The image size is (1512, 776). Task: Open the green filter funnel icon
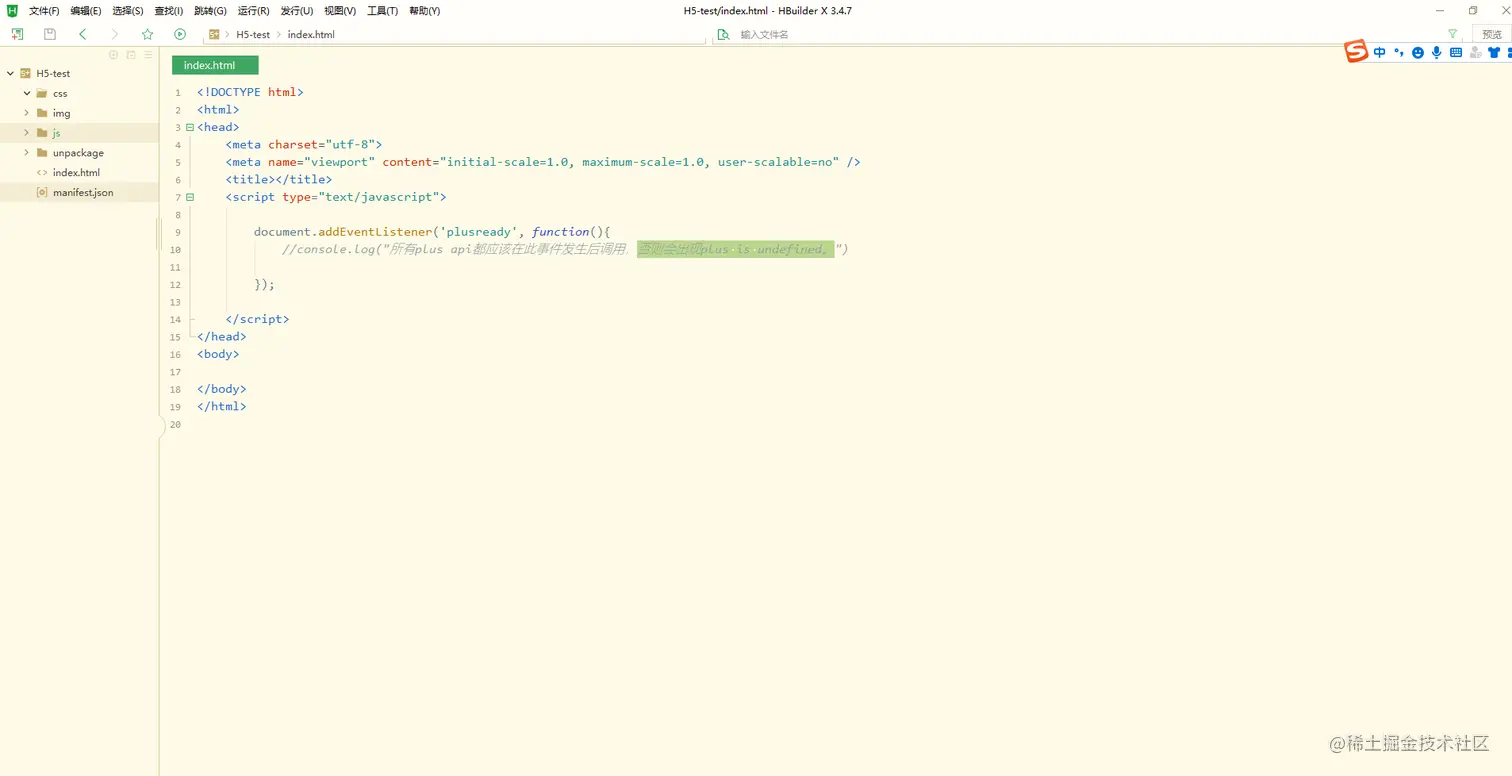1453,34
